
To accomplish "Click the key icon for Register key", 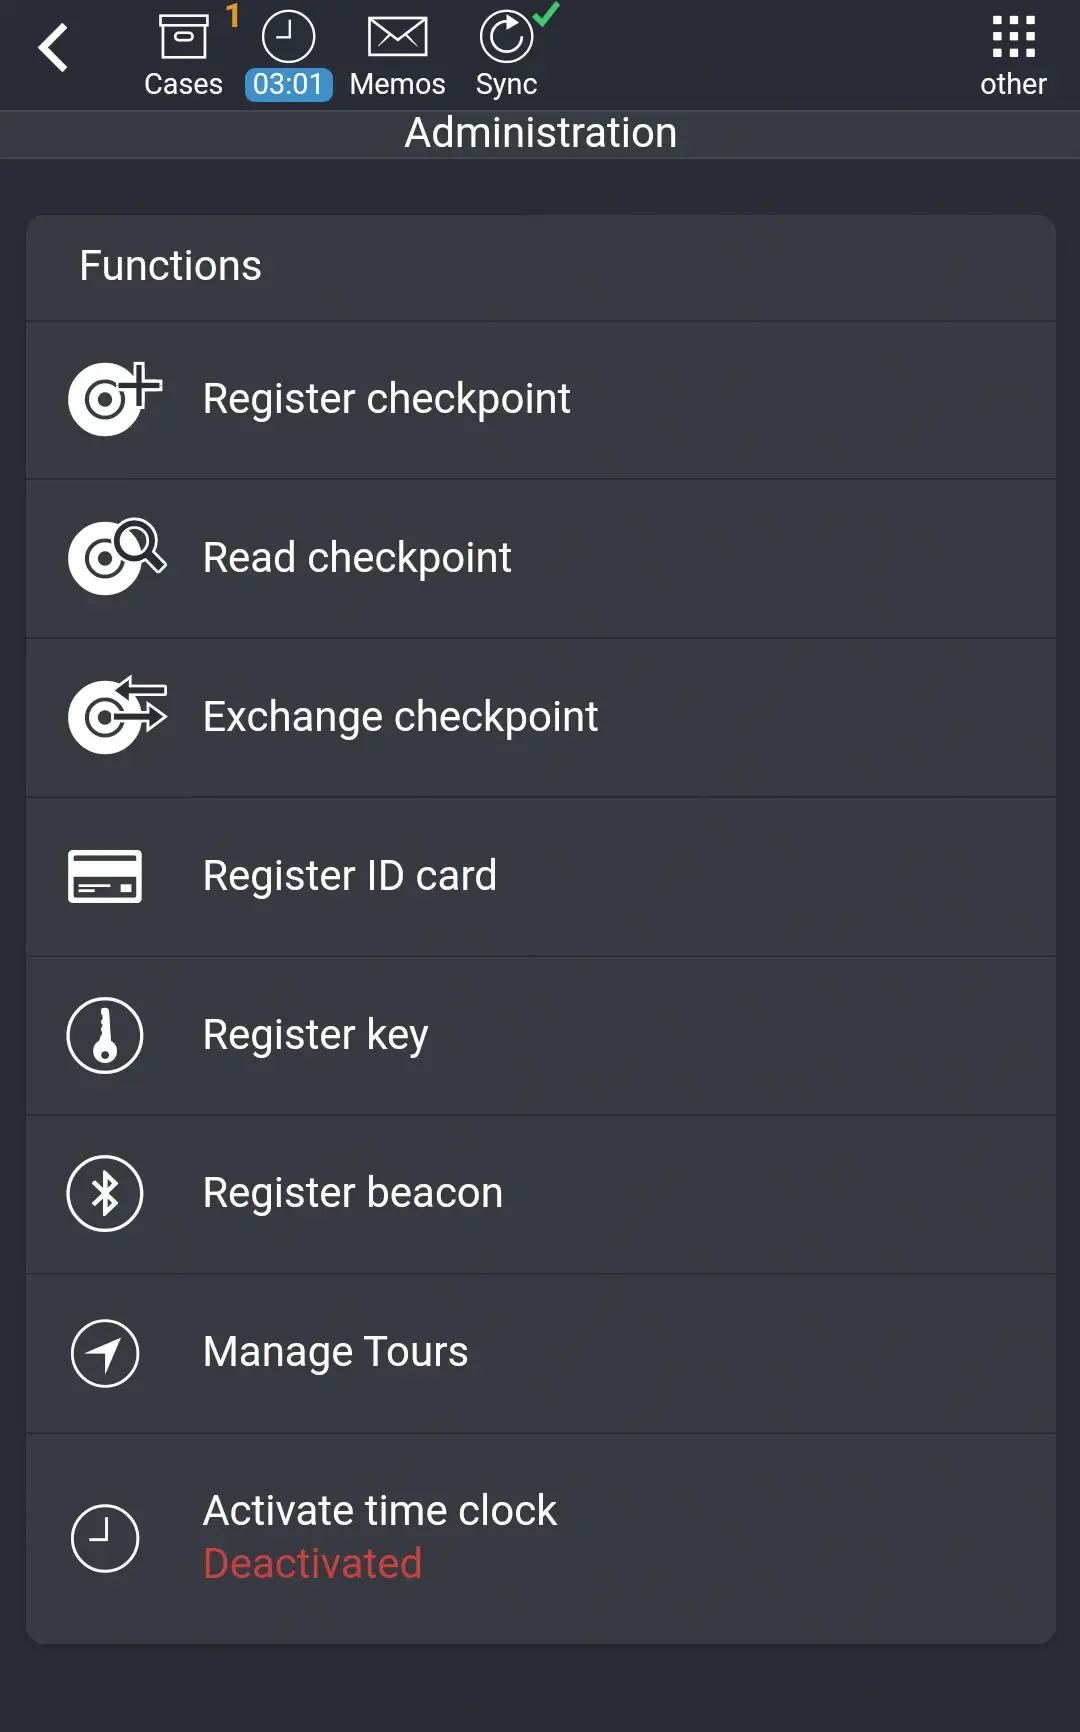I will point(105,1035).
